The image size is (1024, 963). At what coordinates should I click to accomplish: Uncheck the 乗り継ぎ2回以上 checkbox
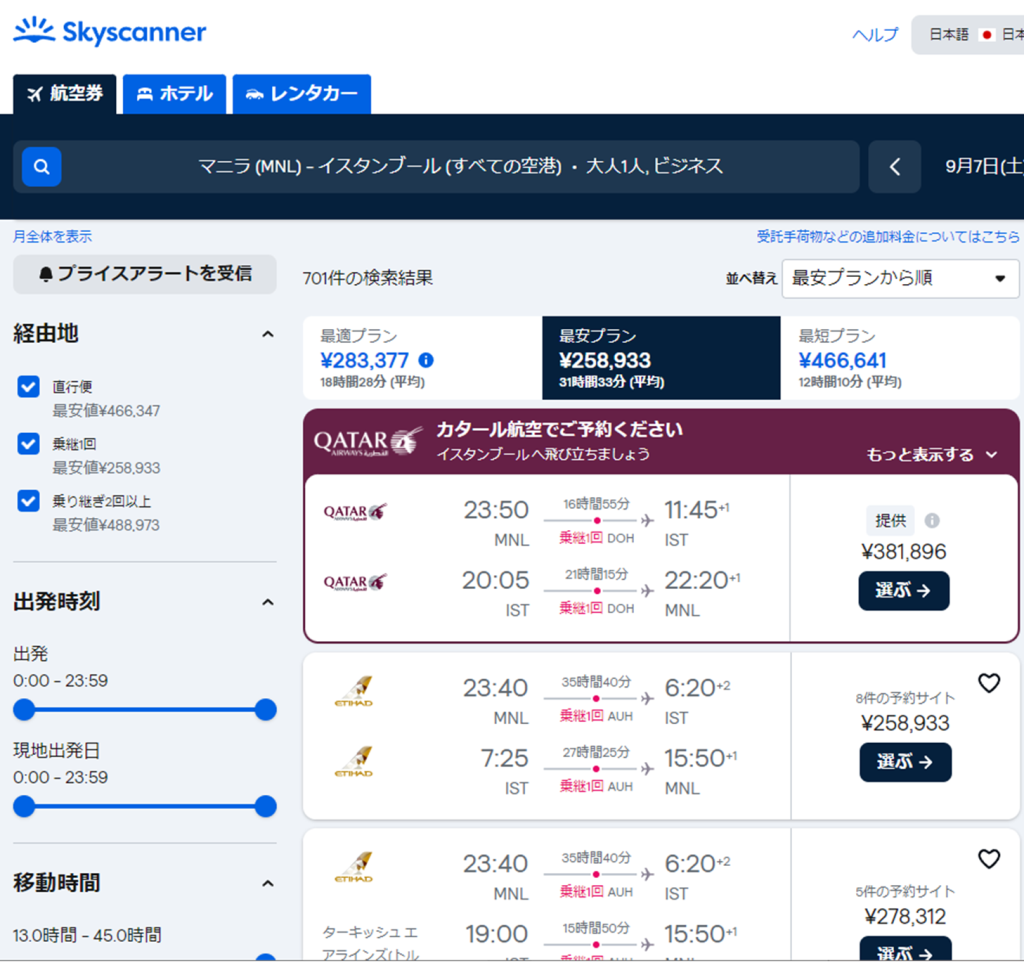(28, 501)
